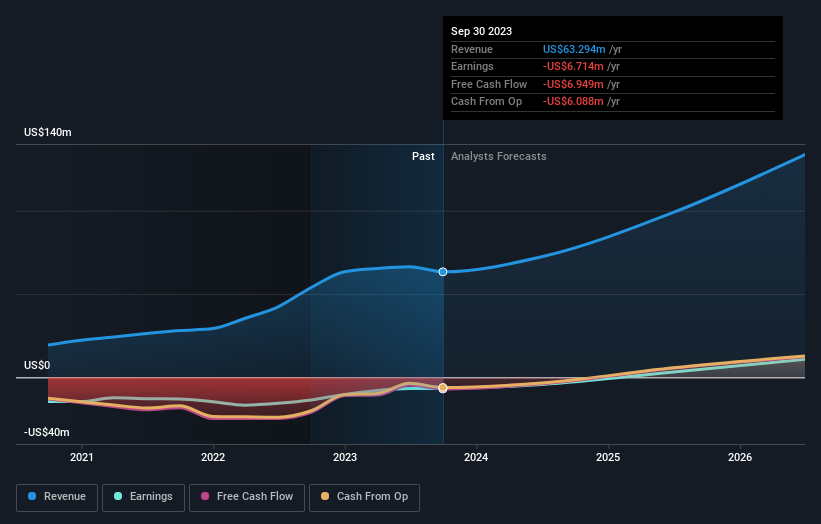
Task: Toggle the Revenue legend series
Action: point(57,497)
